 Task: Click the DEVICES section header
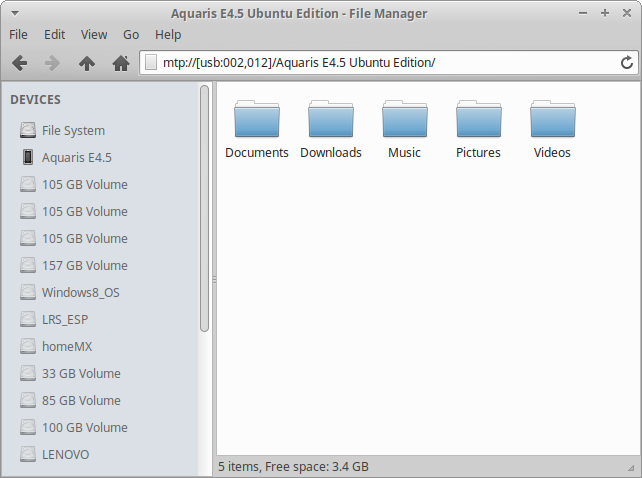35,100
